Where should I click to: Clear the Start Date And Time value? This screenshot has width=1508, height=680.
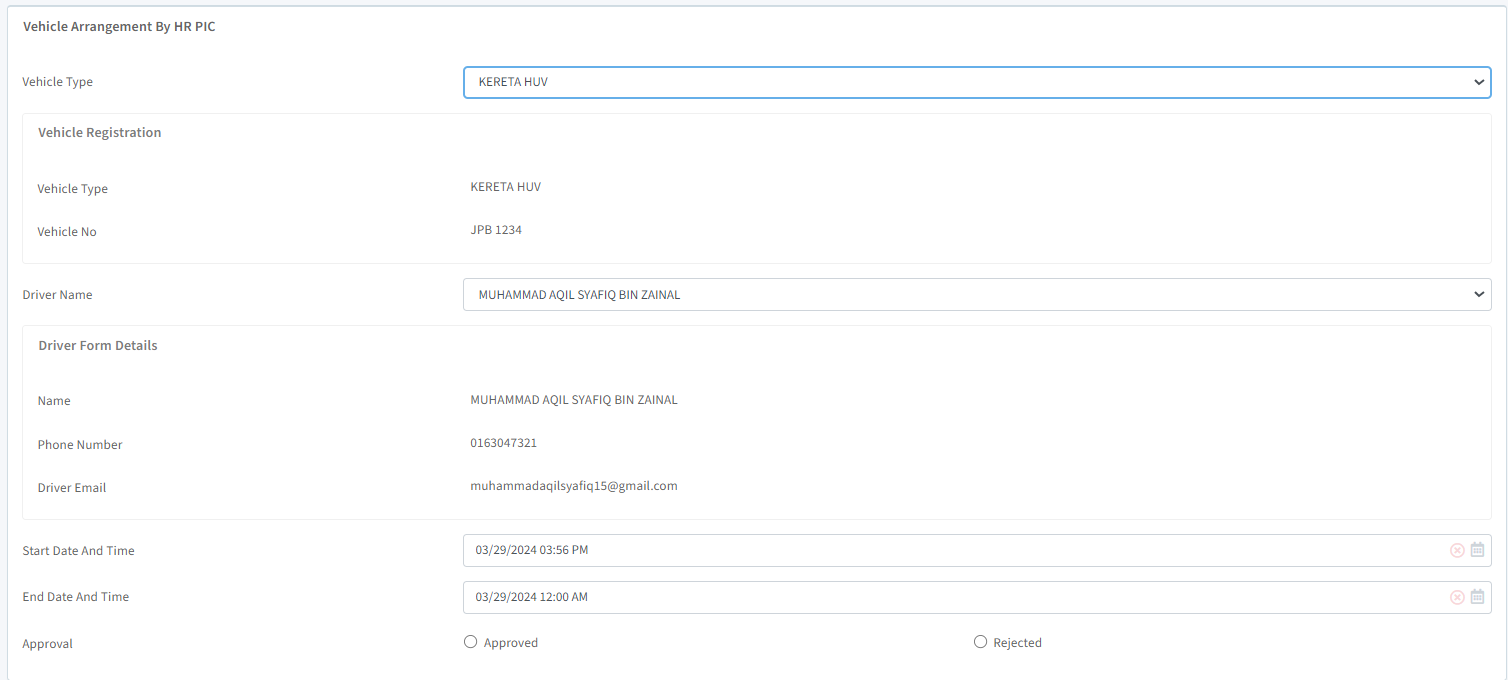click(x=1457, y=550)
